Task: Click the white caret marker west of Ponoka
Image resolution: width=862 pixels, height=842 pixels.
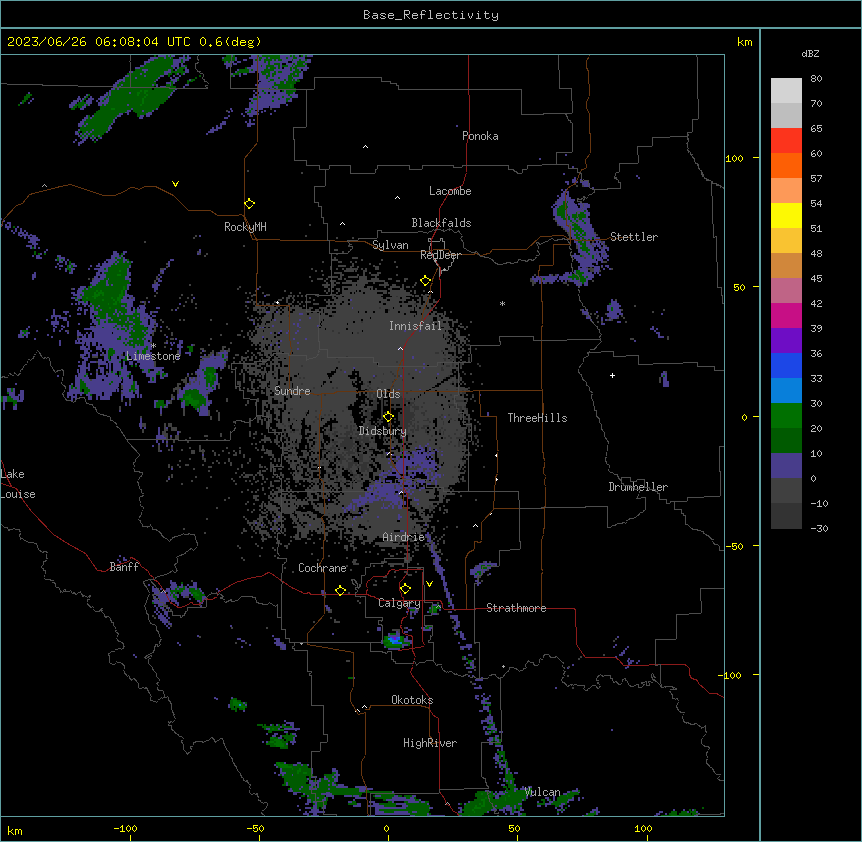Action: click(365, 147)
